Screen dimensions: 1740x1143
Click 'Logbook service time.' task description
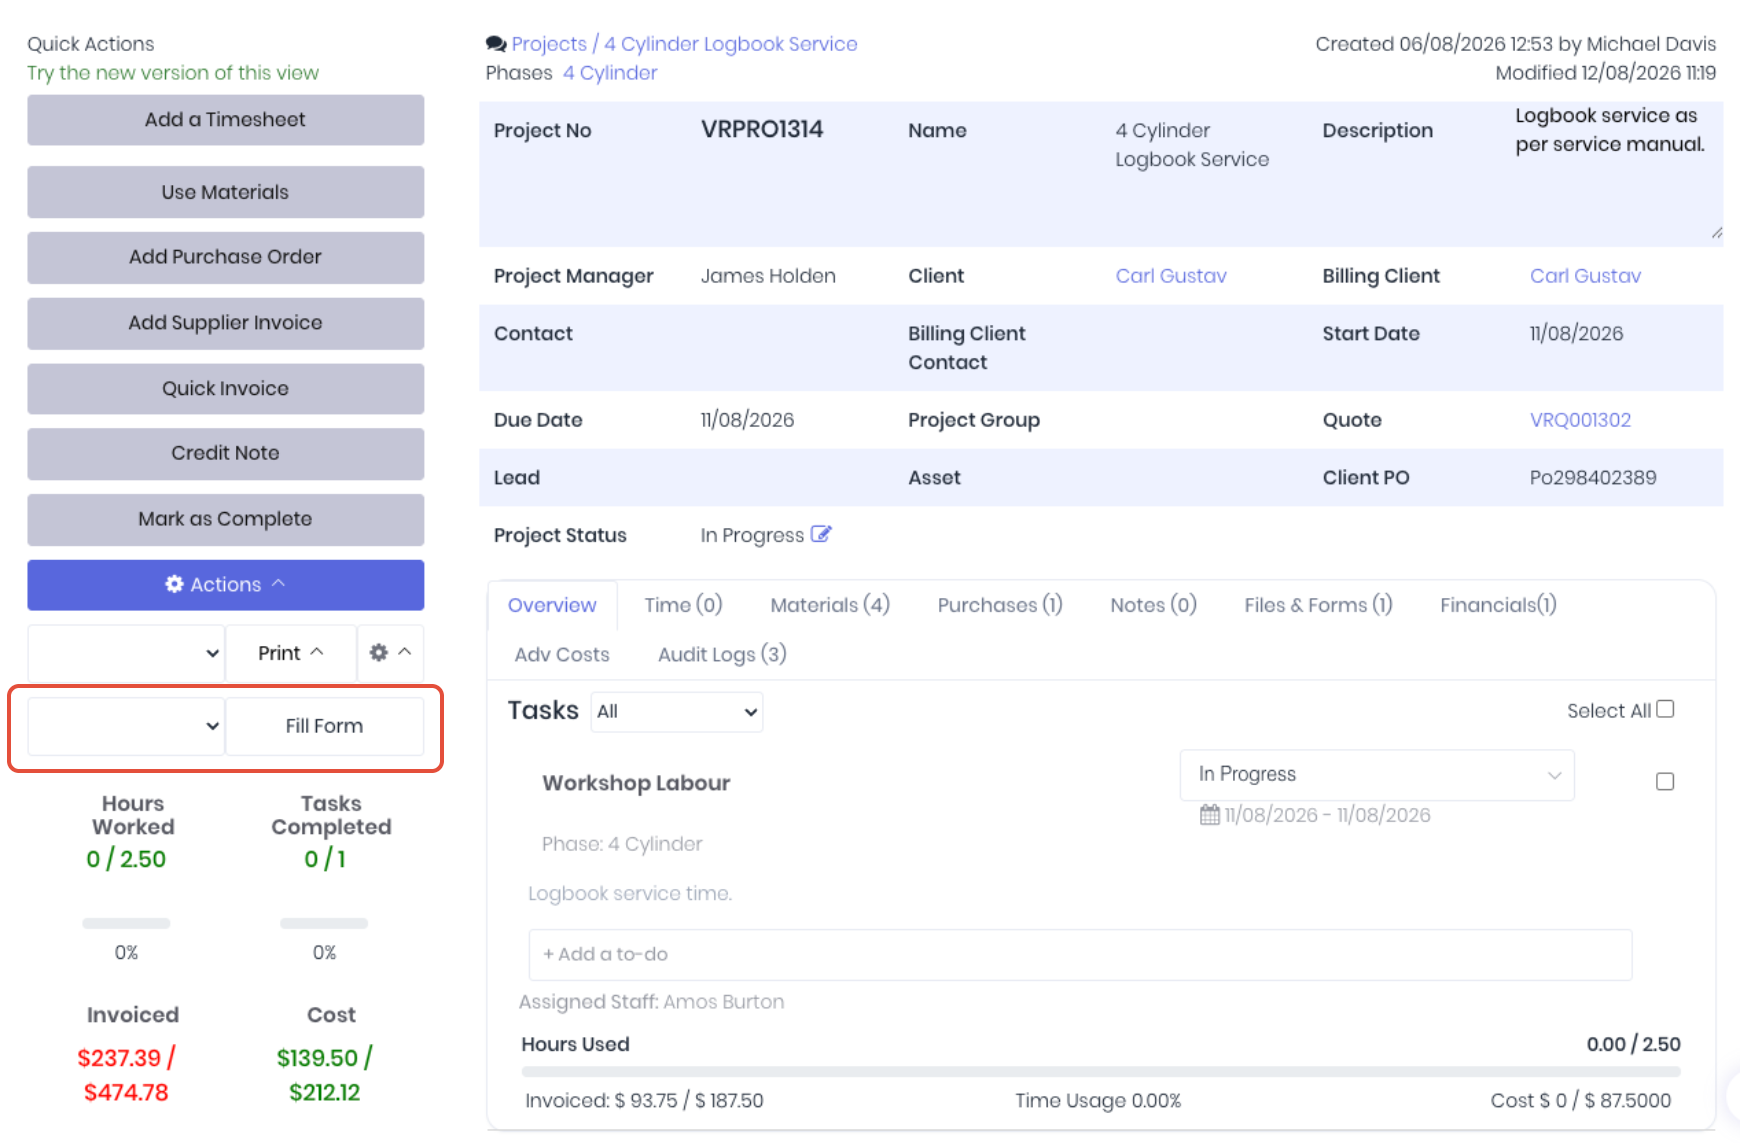tap(630, 894)
